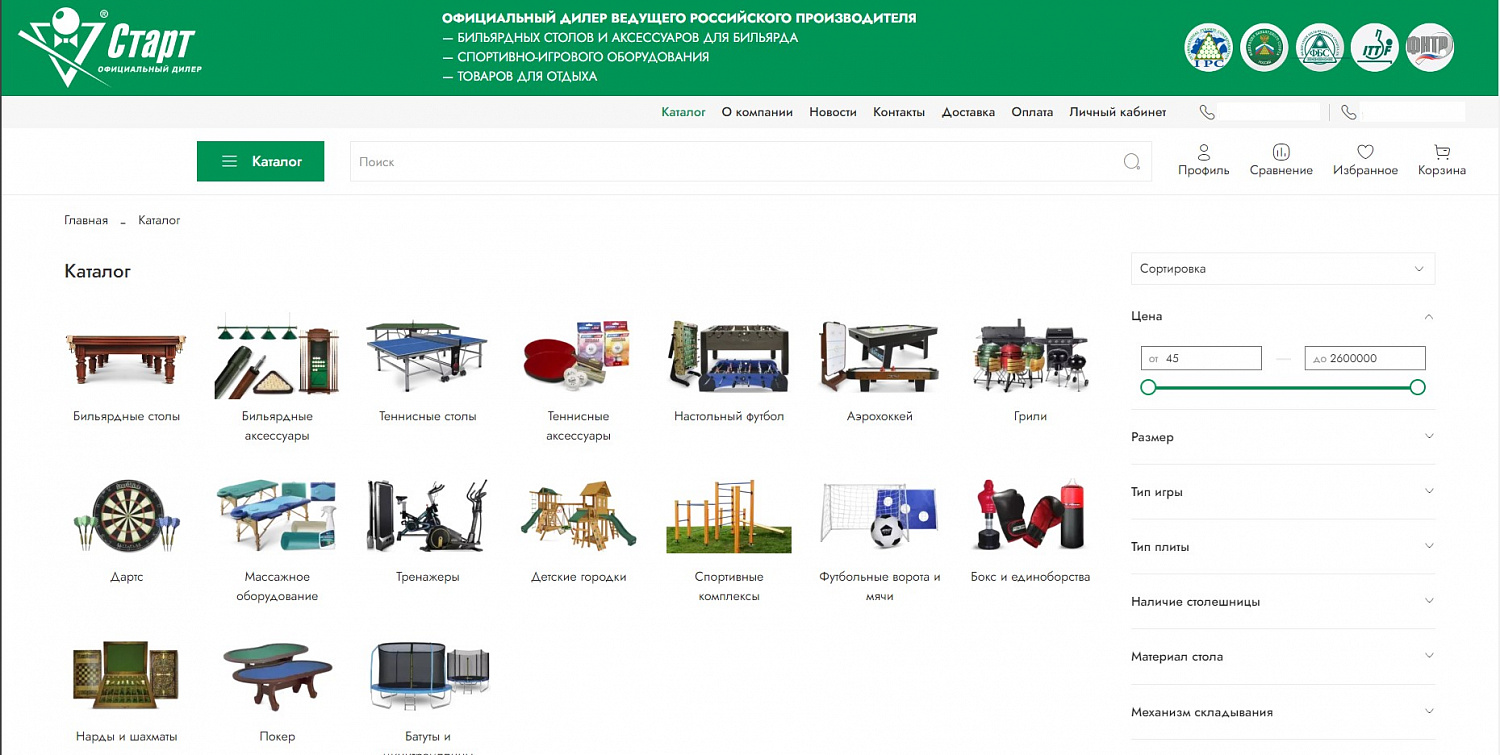Click the ФНТР federation badge icon

[1429, 47]
